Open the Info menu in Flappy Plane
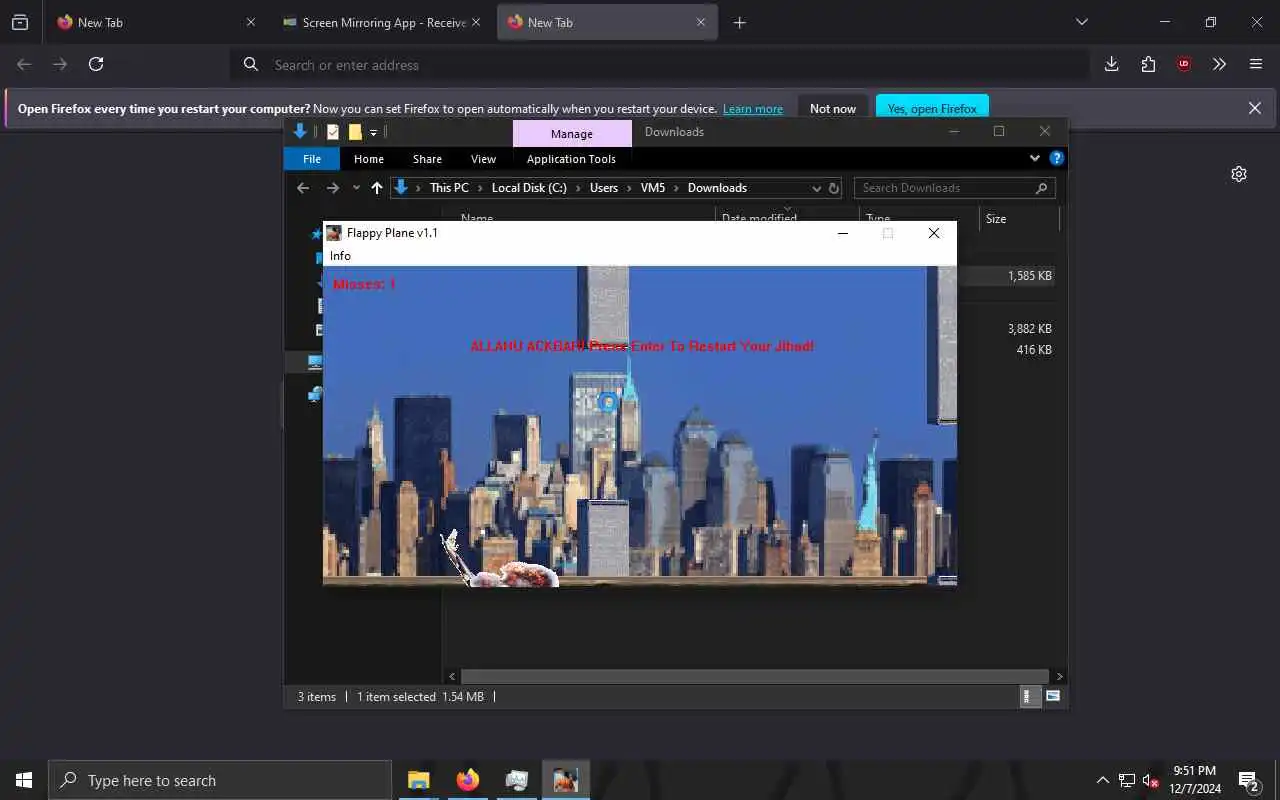 [340, 256]
